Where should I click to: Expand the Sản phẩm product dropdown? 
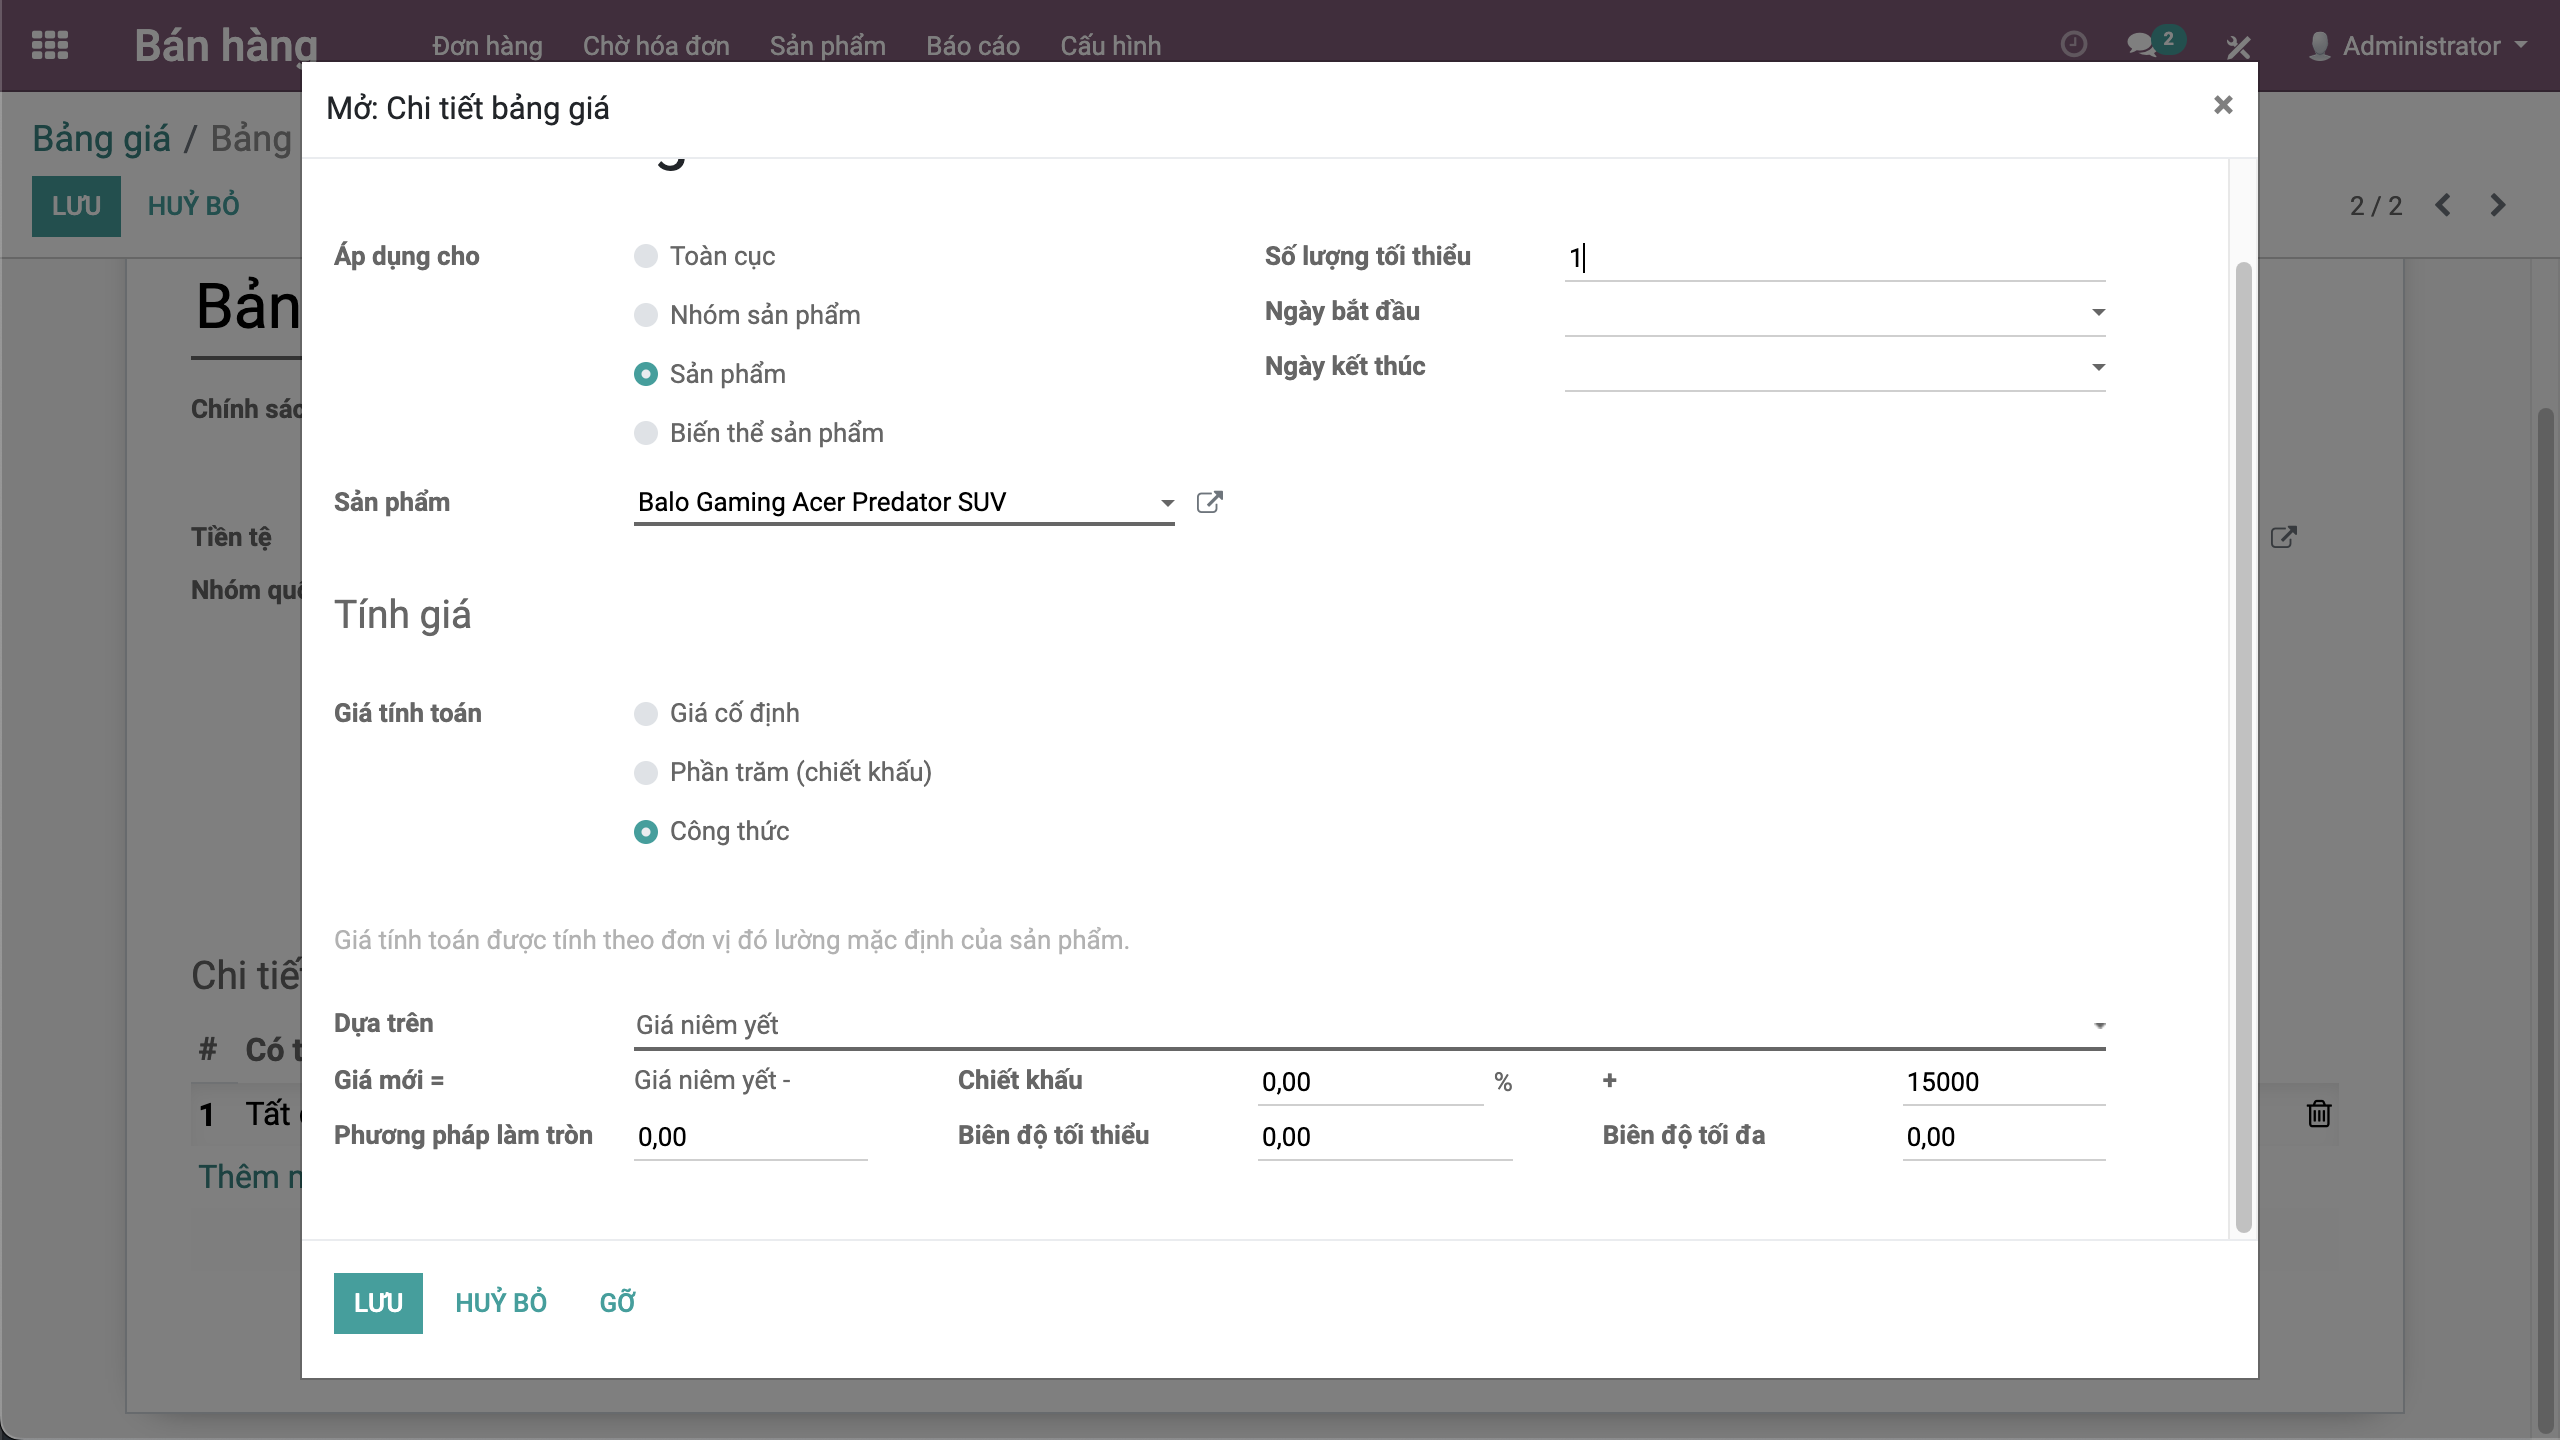click(1166, 503)
